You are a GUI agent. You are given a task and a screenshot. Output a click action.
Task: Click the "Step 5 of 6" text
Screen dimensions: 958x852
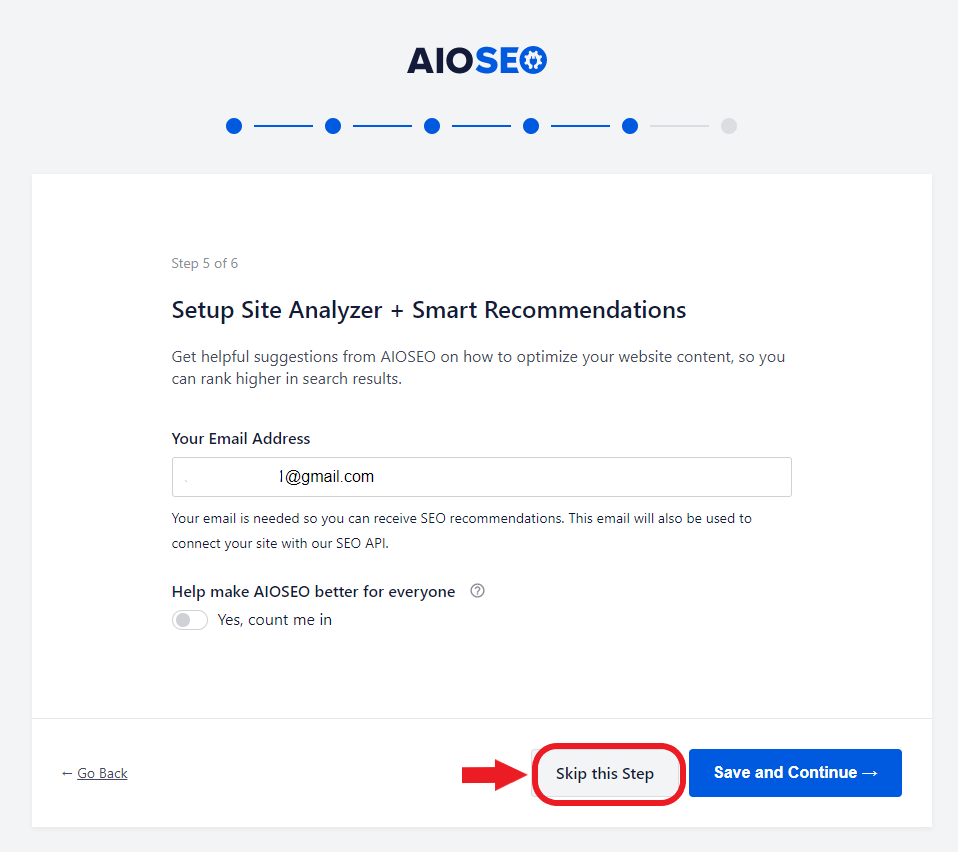205,263
